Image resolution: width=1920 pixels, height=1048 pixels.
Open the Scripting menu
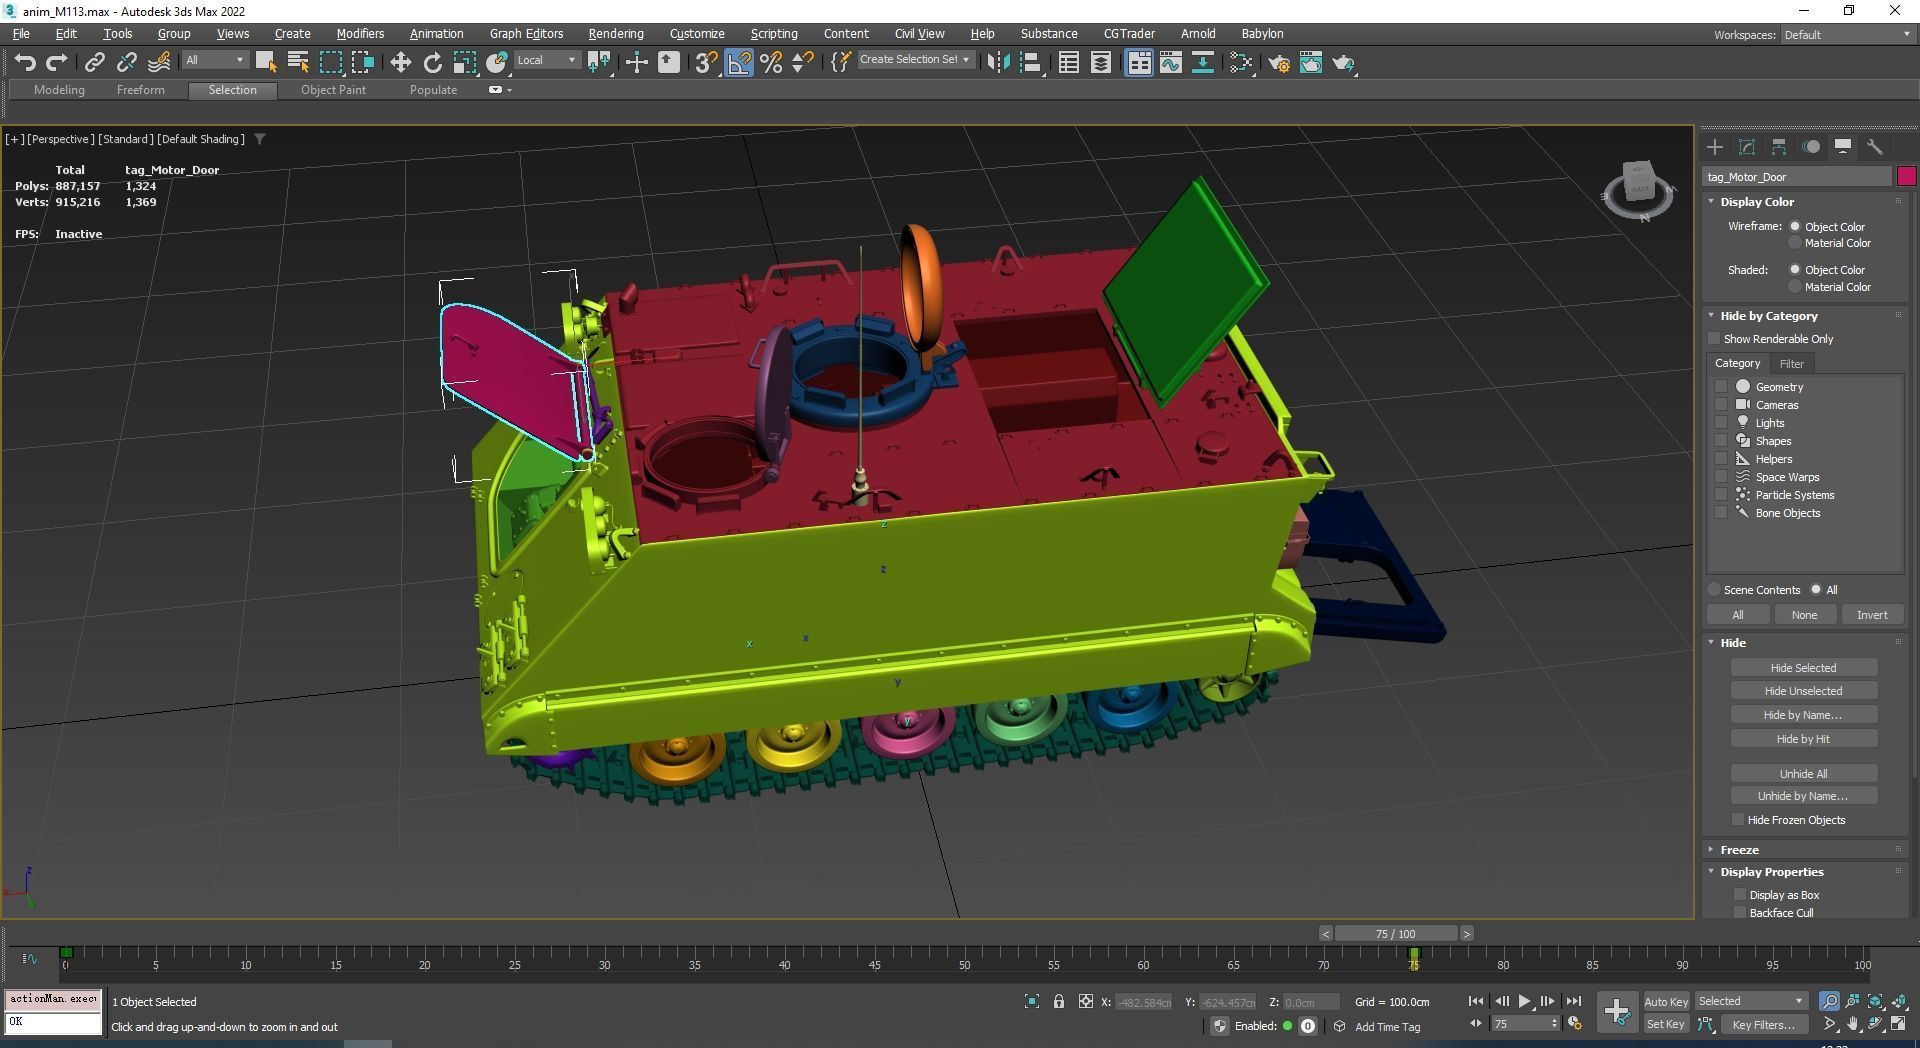click(774, 34)
